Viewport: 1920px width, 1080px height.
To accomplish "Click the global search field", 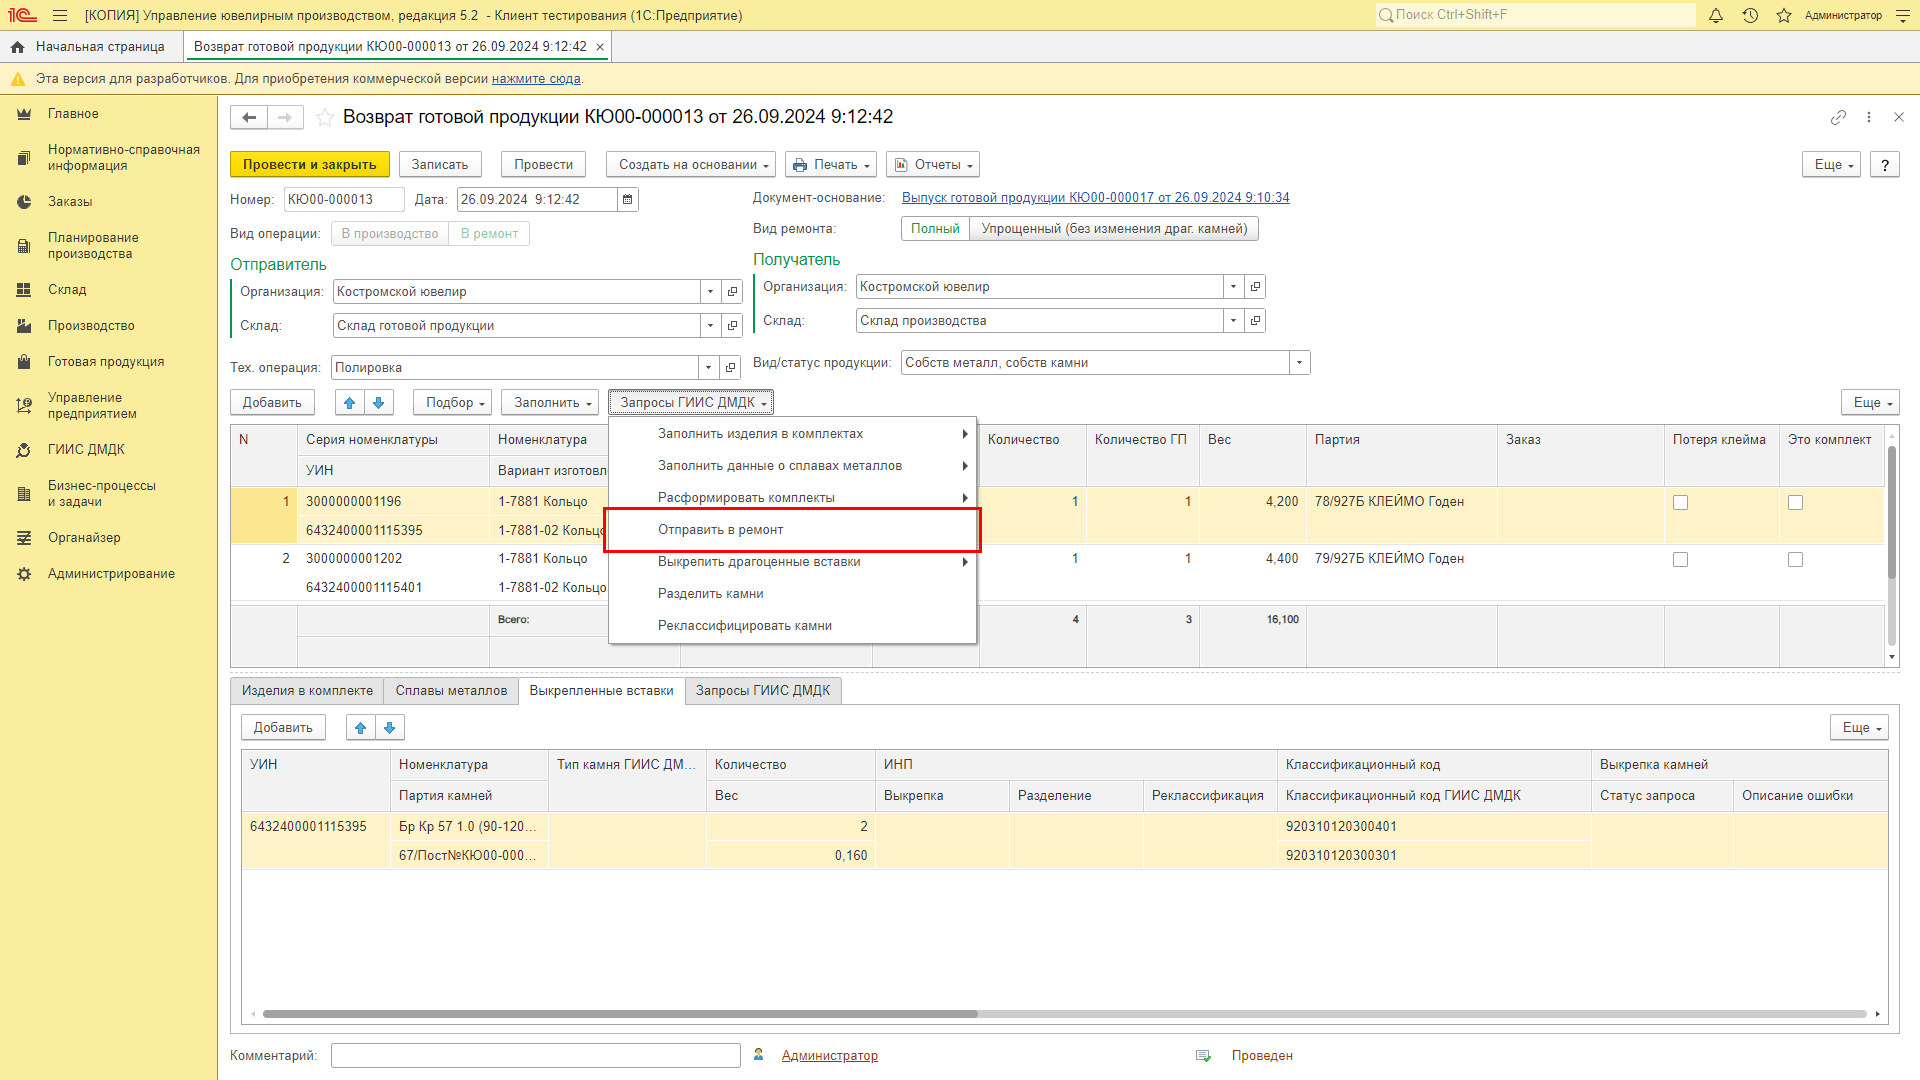I will point(1535,15).
